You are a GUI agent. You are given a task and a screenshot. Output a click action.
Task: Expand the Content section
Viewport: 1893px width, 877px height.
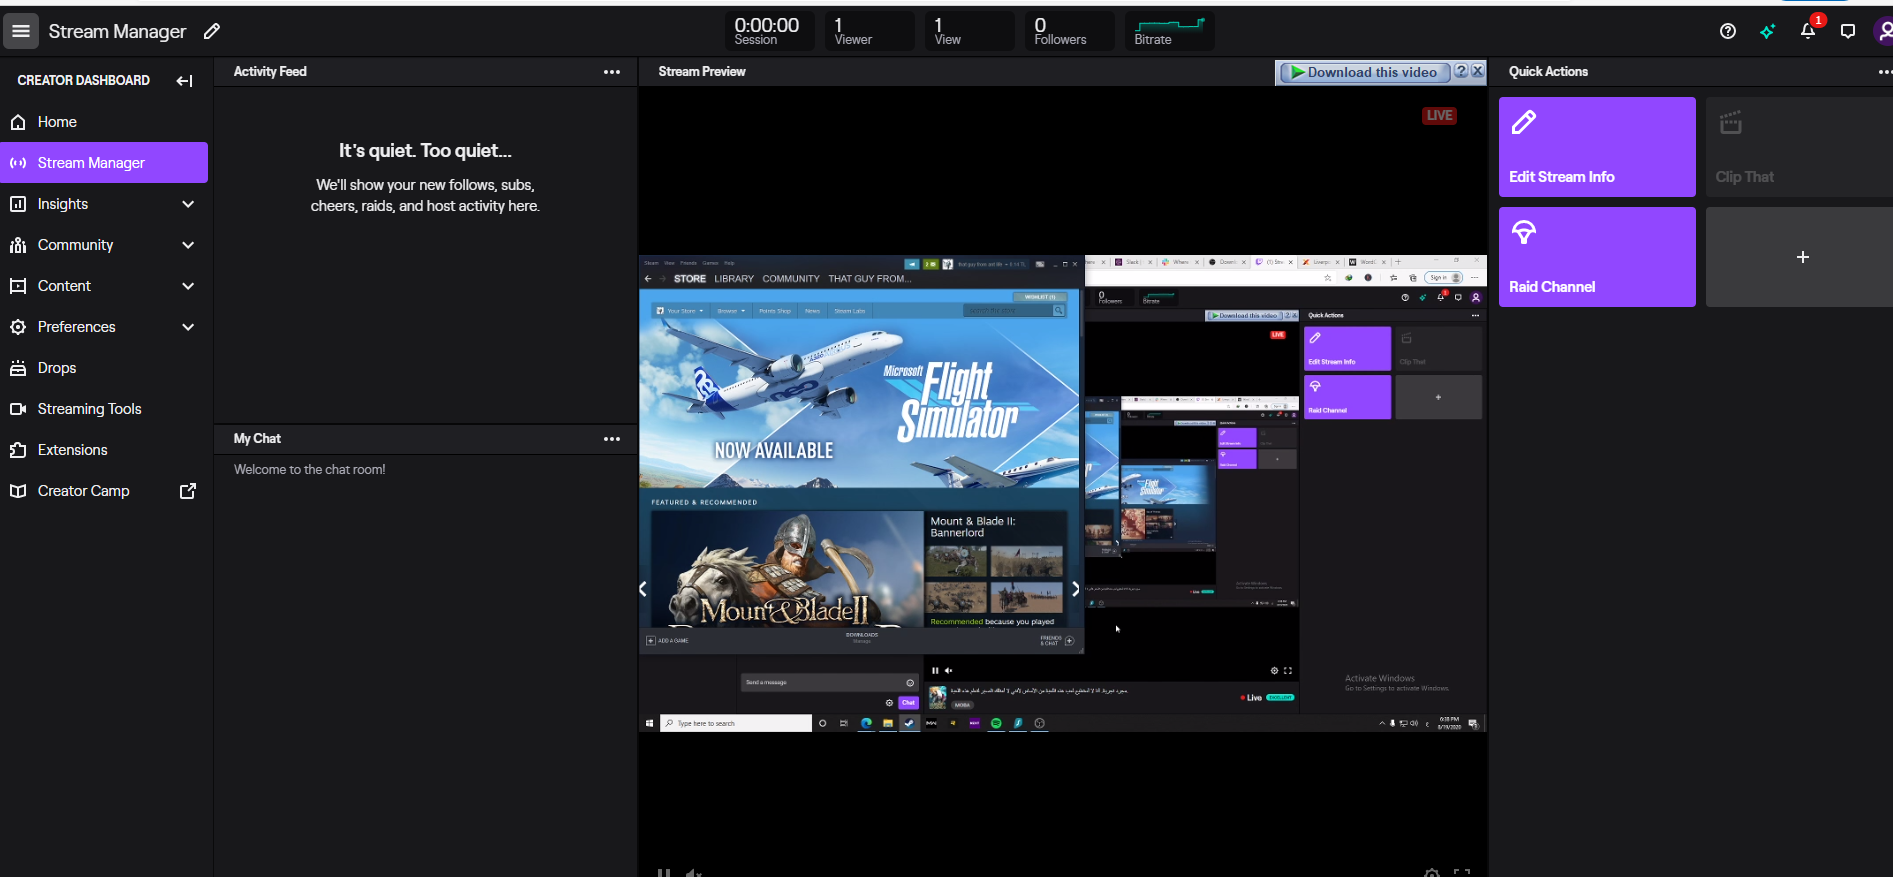(x=188, y=286)
